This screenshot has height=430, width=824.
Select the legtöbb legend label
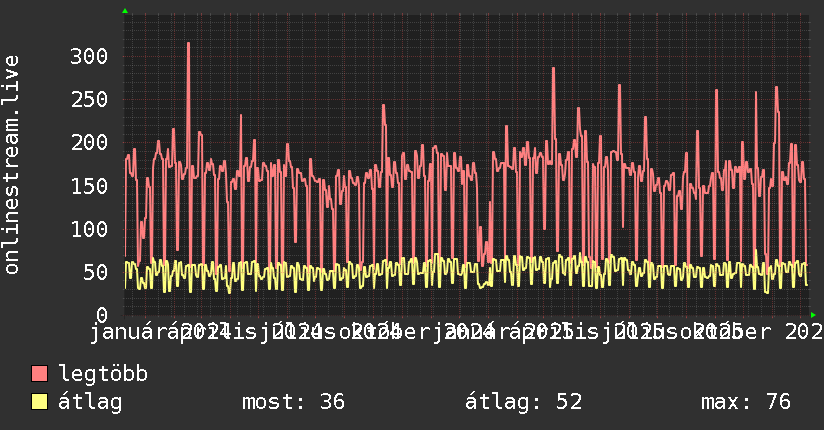[x=103, y=373]
